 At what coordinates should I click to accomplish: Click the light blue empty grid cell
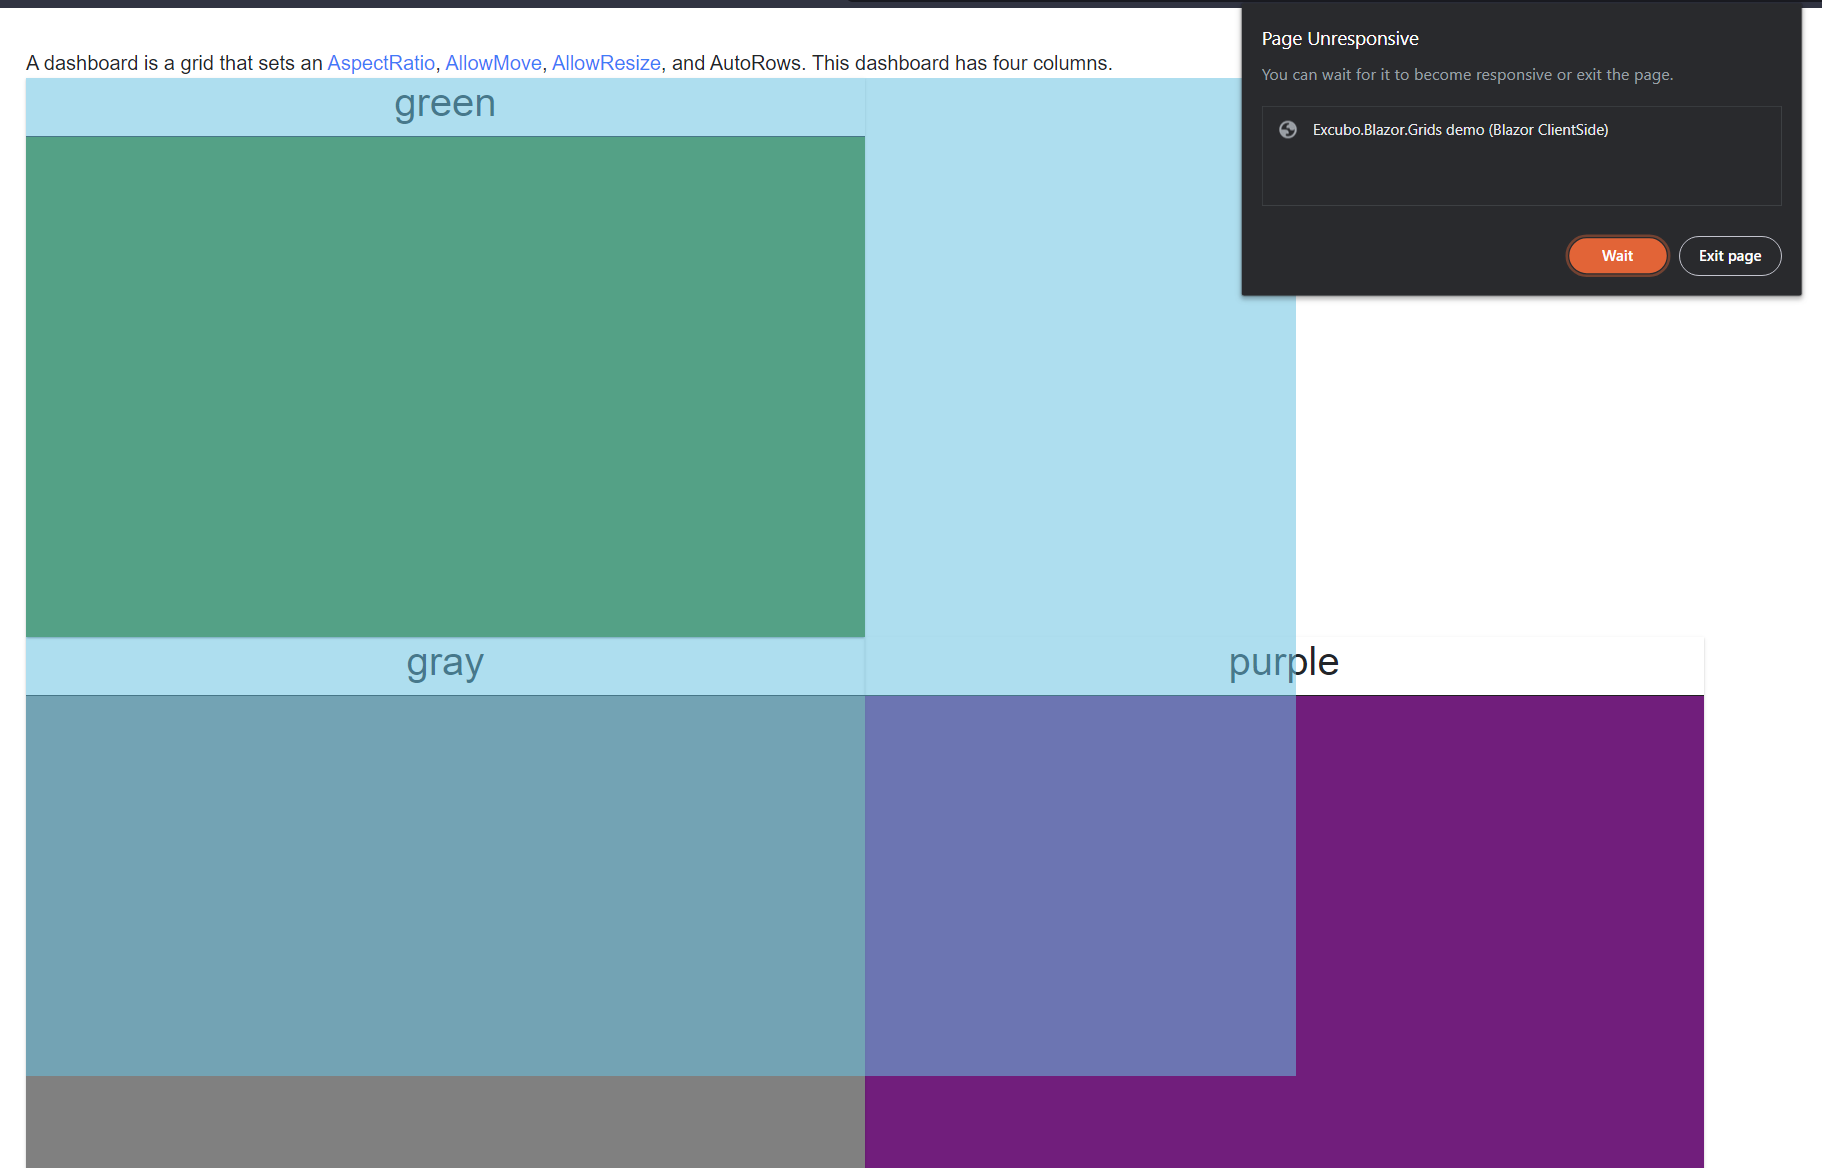pos(1080,400)
